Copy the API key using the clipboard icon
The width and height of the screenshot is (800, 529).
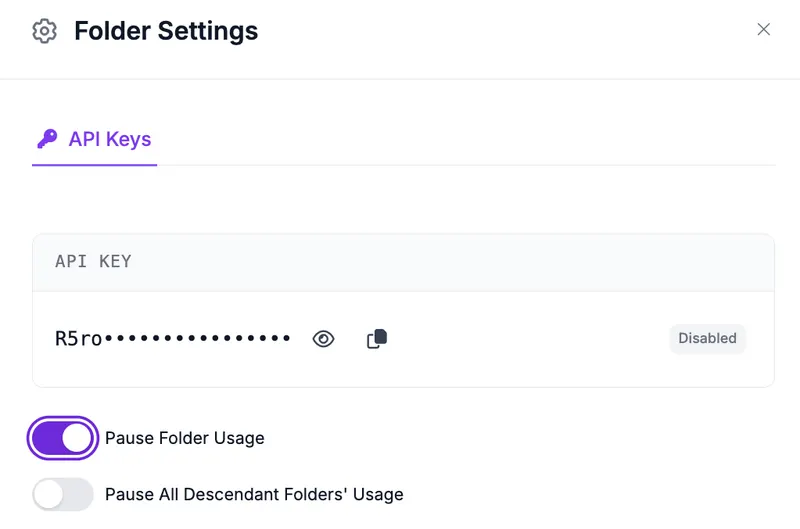click(x=377, y=339)
